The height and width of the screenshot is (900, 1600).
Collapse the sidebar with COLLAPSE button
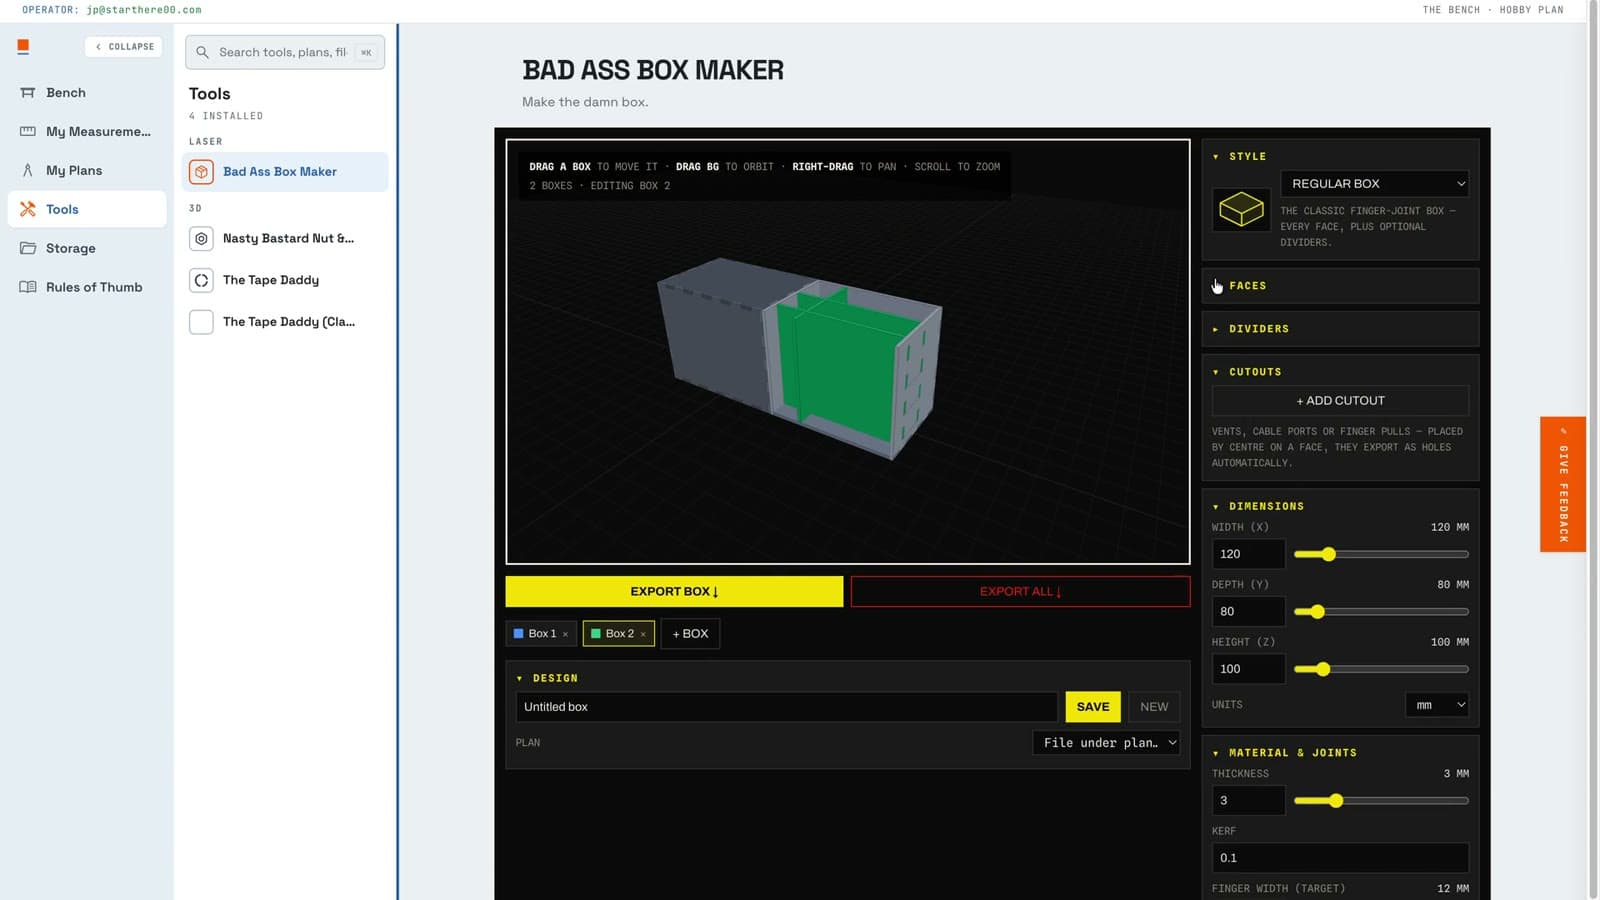click(124, 46)
